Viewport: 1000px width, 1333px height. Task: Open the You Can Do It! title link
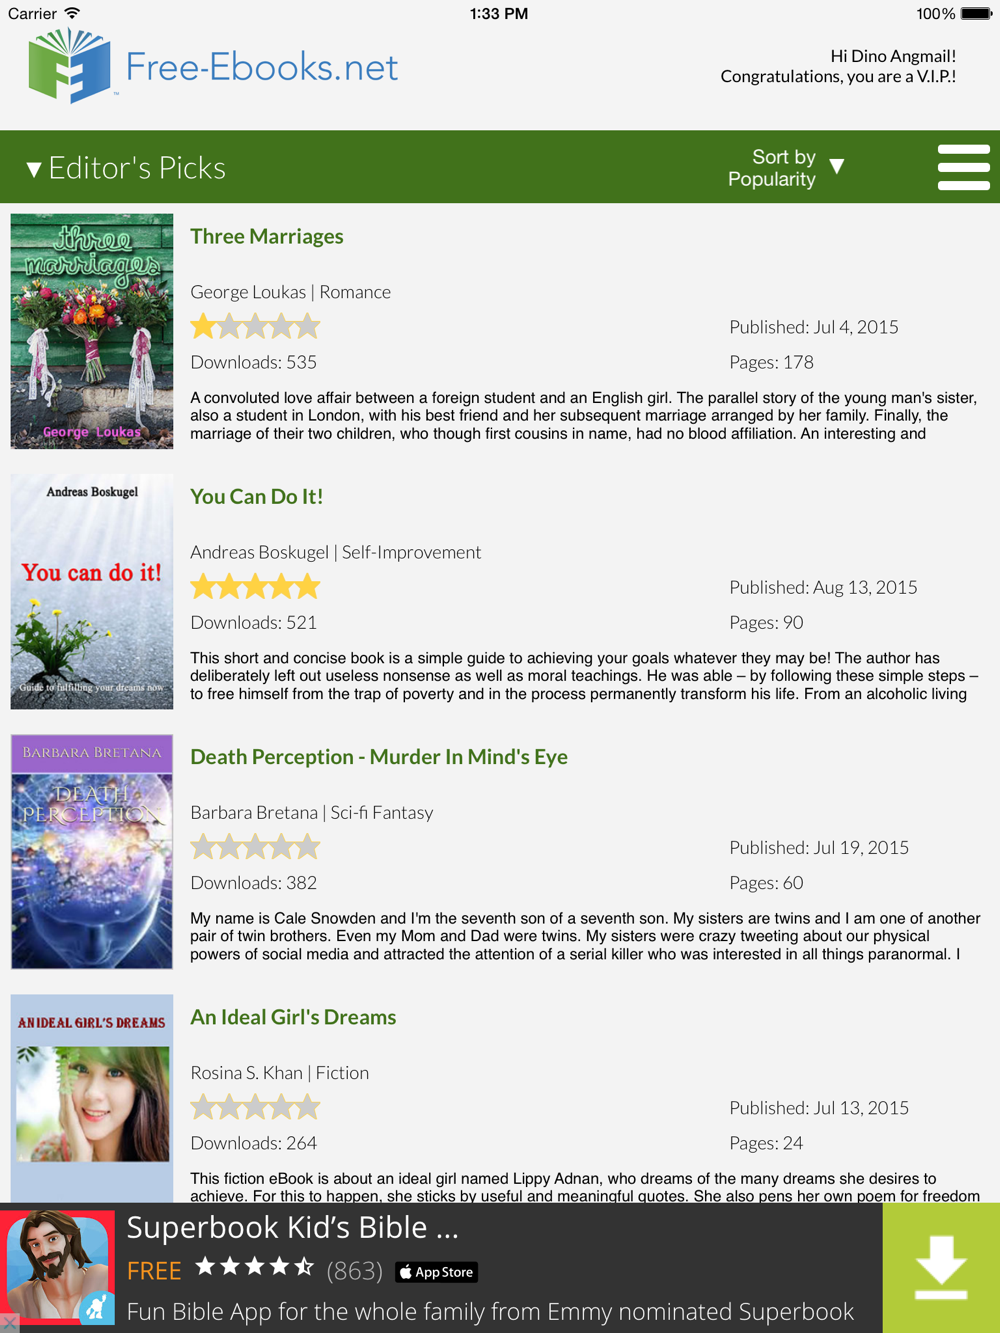click(256, 496)
